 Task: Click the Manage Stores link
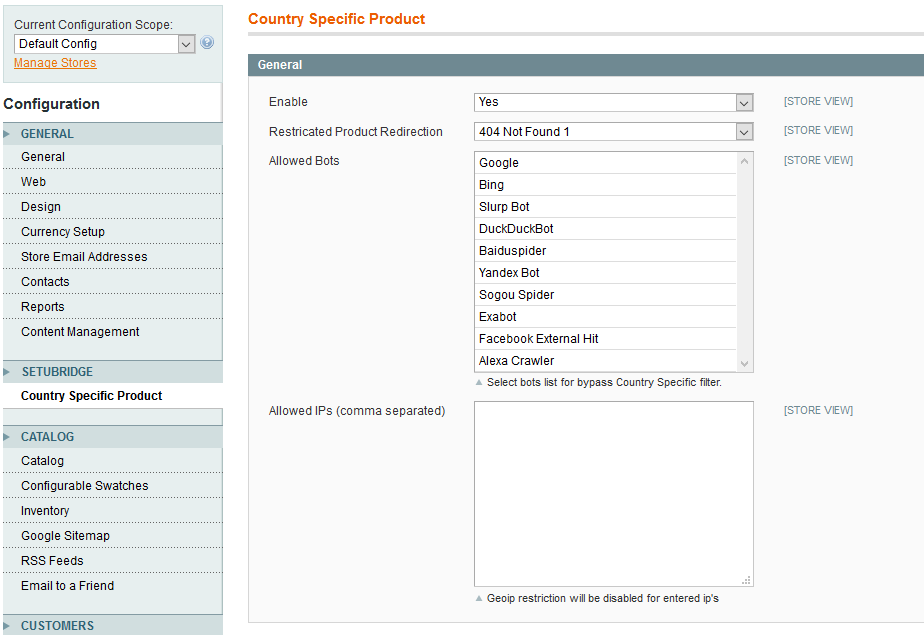pos(55,63)
